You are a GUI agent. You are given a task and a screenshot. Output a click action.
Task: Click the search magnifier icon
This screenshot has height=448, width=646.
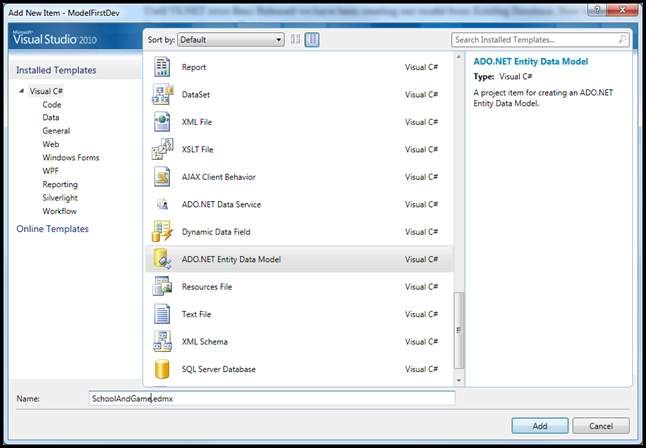pyautogui.click(x=622, y=40)
